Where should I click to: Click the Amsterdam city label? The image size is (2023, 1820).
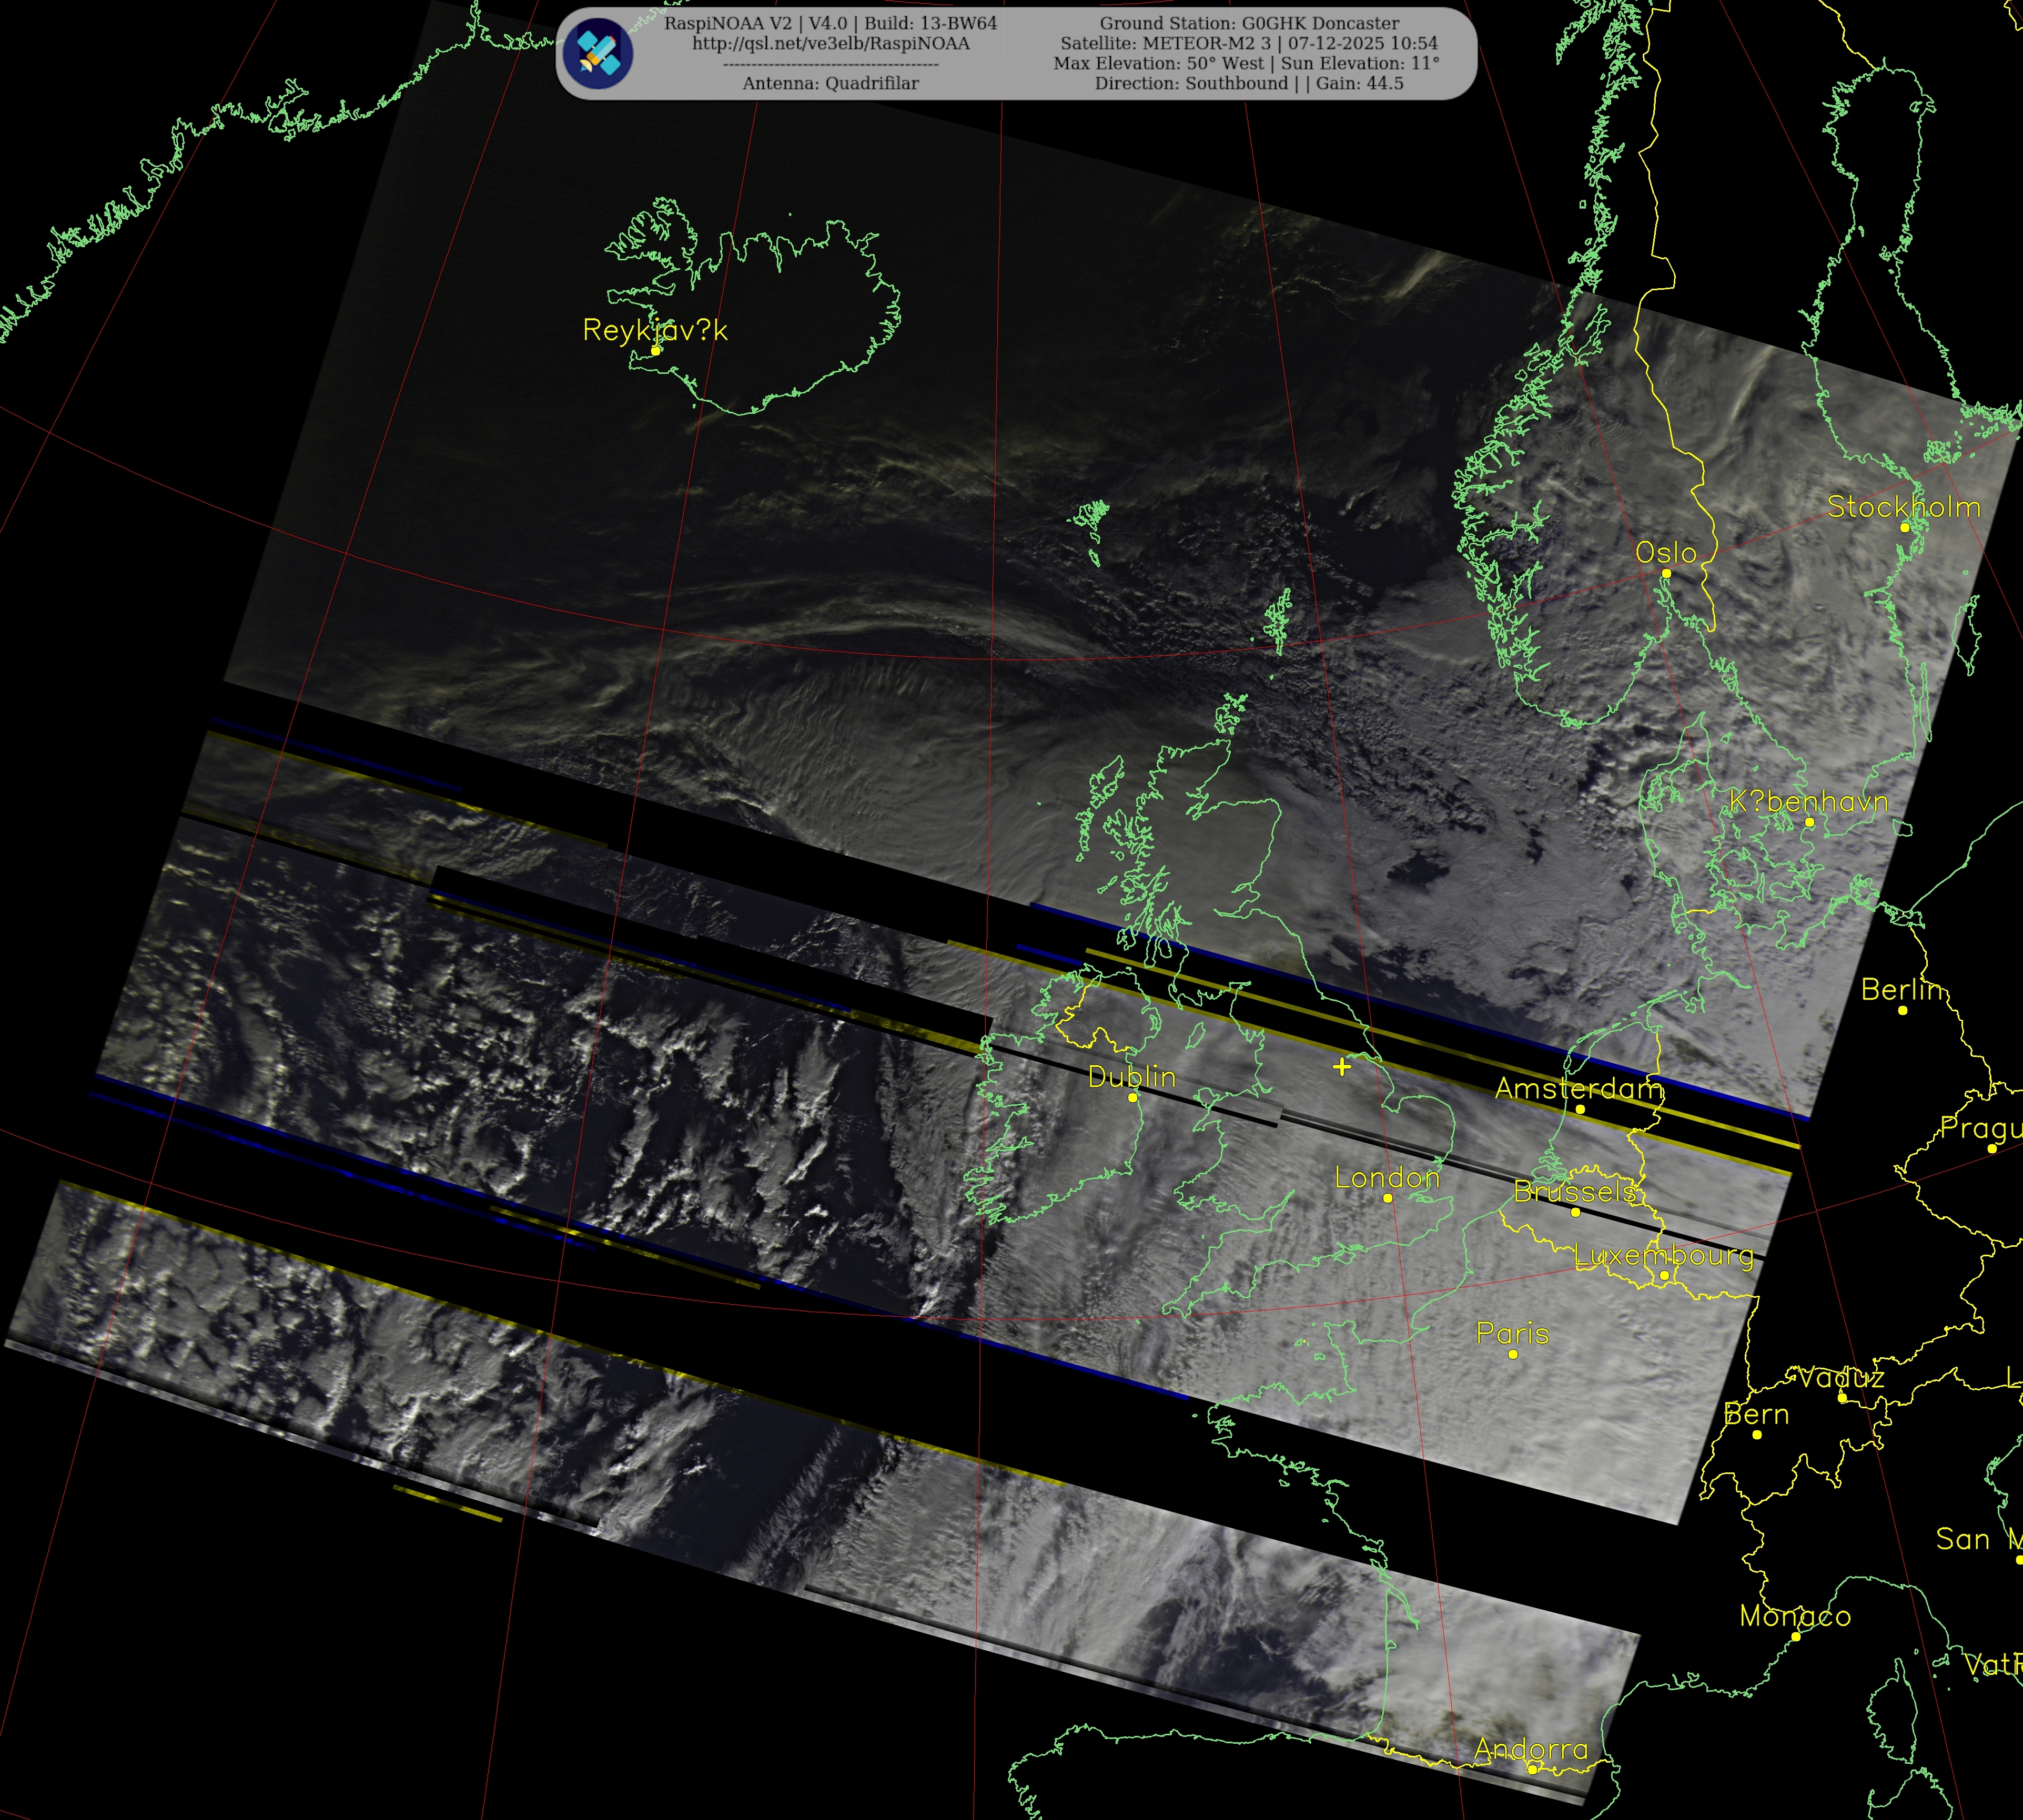[1578, 1088]
